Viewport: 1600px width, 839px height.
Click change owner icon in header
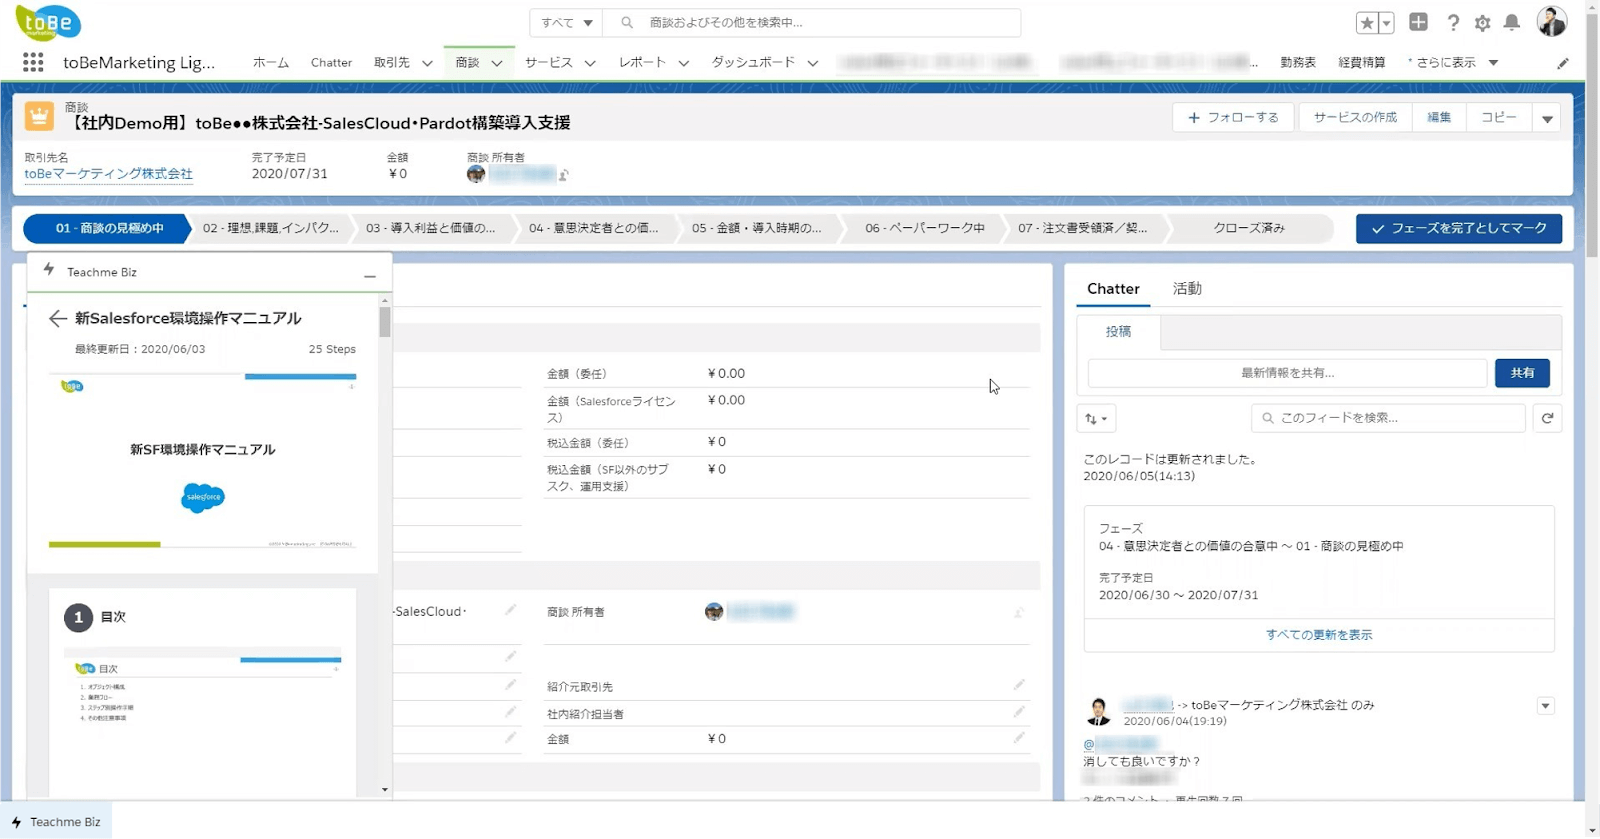point(564,175)
